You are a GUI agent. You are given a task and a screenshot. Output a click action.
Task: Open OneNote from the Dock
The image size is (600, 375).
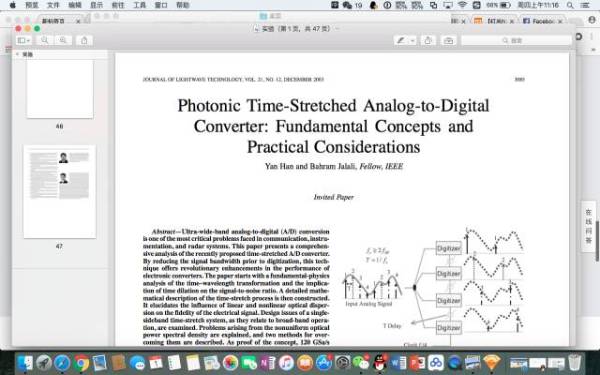268,362
